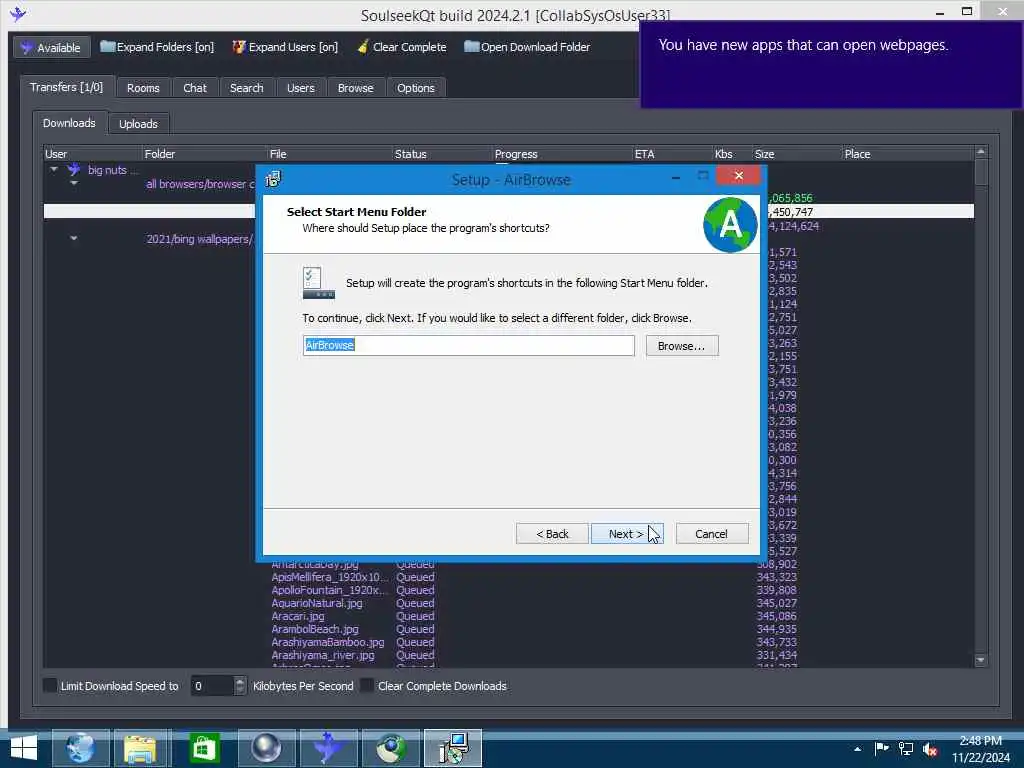Click the ETA column header

tap(672, 154)
